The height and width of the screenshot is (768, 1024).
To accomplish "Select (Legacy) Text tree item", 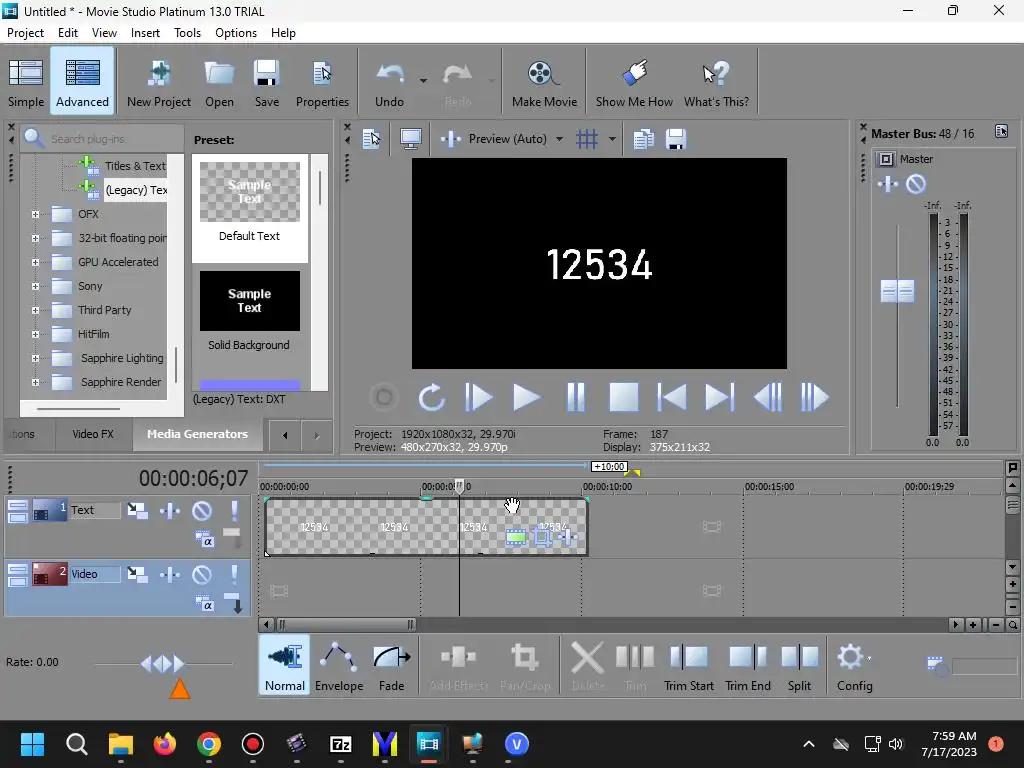I will coord(136,190).
